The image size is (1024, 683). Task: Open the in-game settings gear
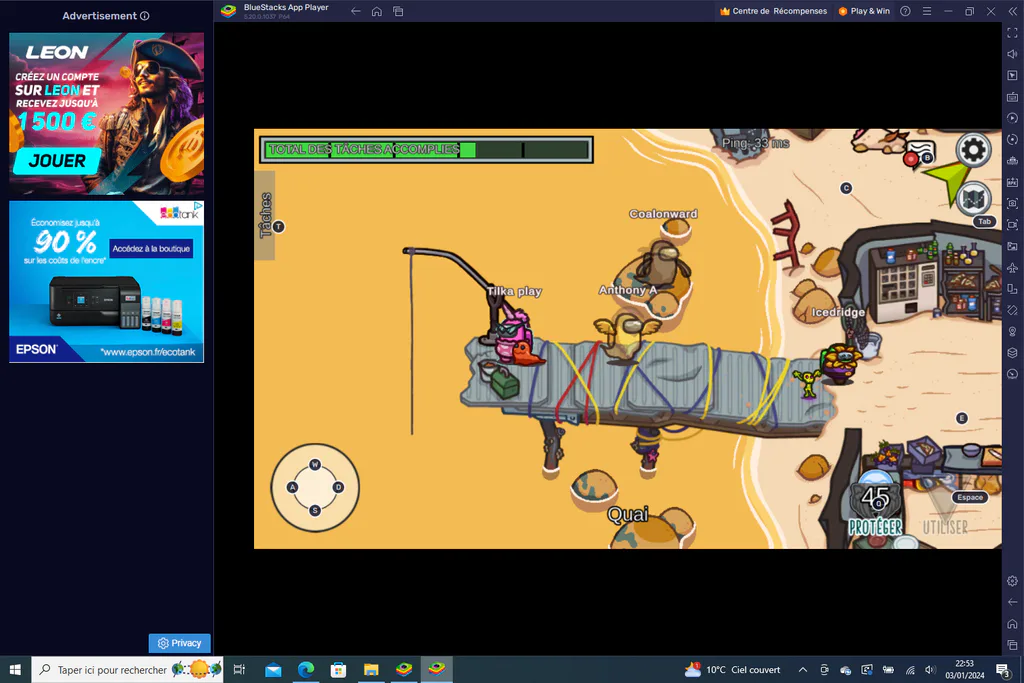[973, 150]
